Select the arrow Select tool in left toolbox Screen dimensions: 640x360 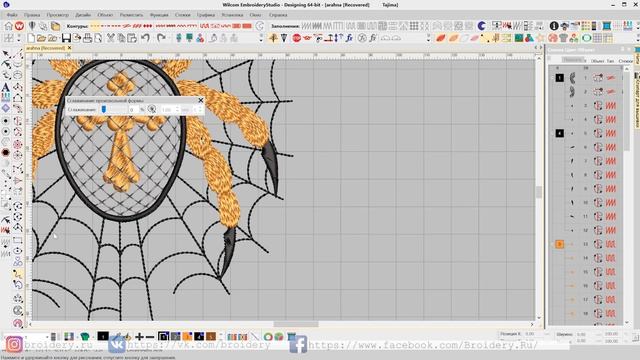click(x=6, y=54)
